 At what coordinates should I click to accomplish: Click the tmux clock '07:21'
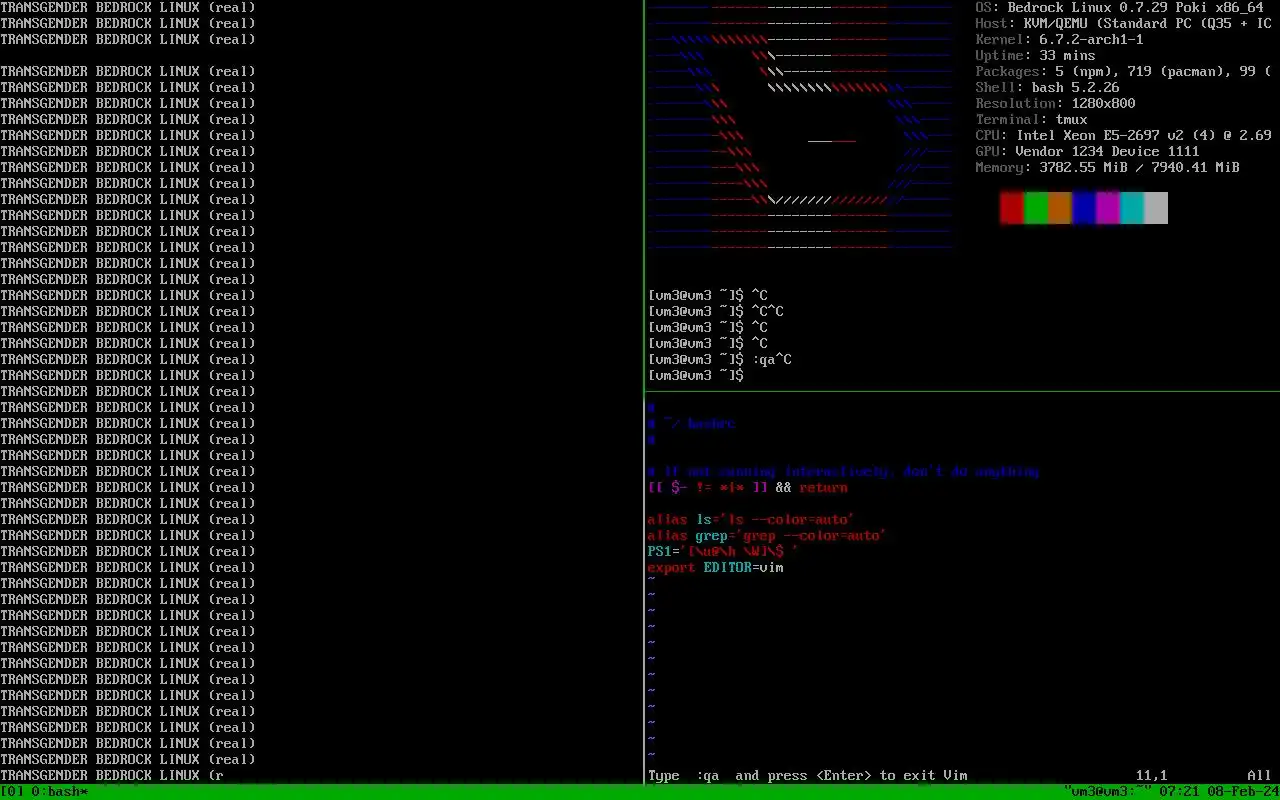[x=1180, y=792]
